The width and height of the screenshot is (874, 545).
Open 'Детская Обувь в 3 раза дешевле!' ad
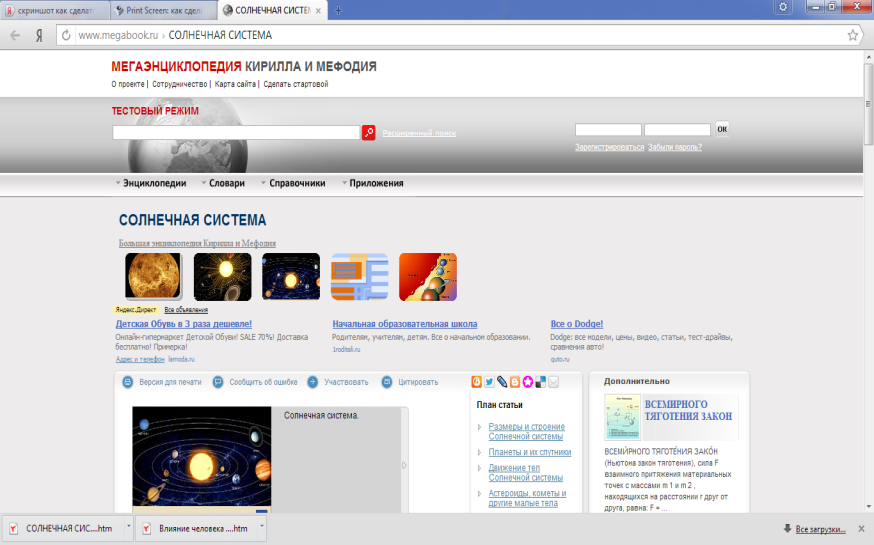pyautogui.click(x=183, y=324)
